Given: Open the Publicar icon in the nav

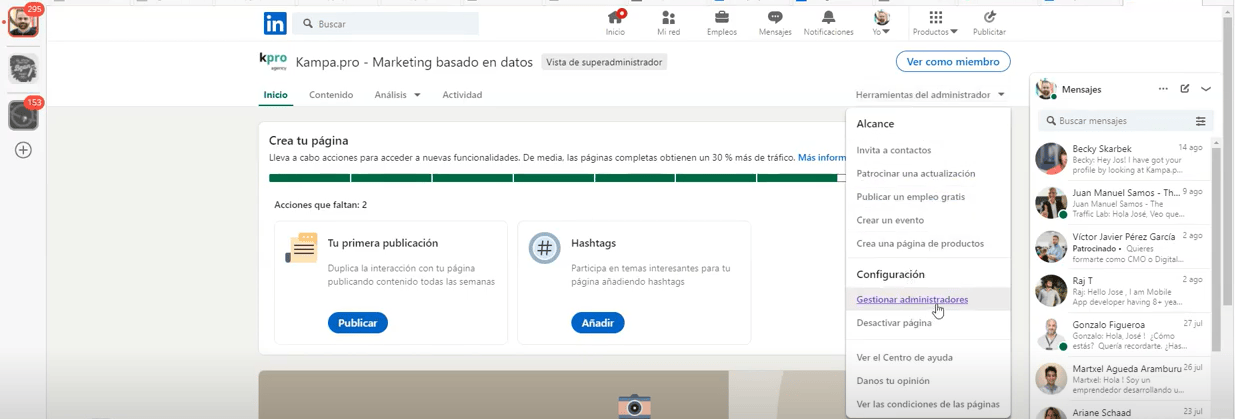Looking at the screenshot, I should [x=989, y=23].
